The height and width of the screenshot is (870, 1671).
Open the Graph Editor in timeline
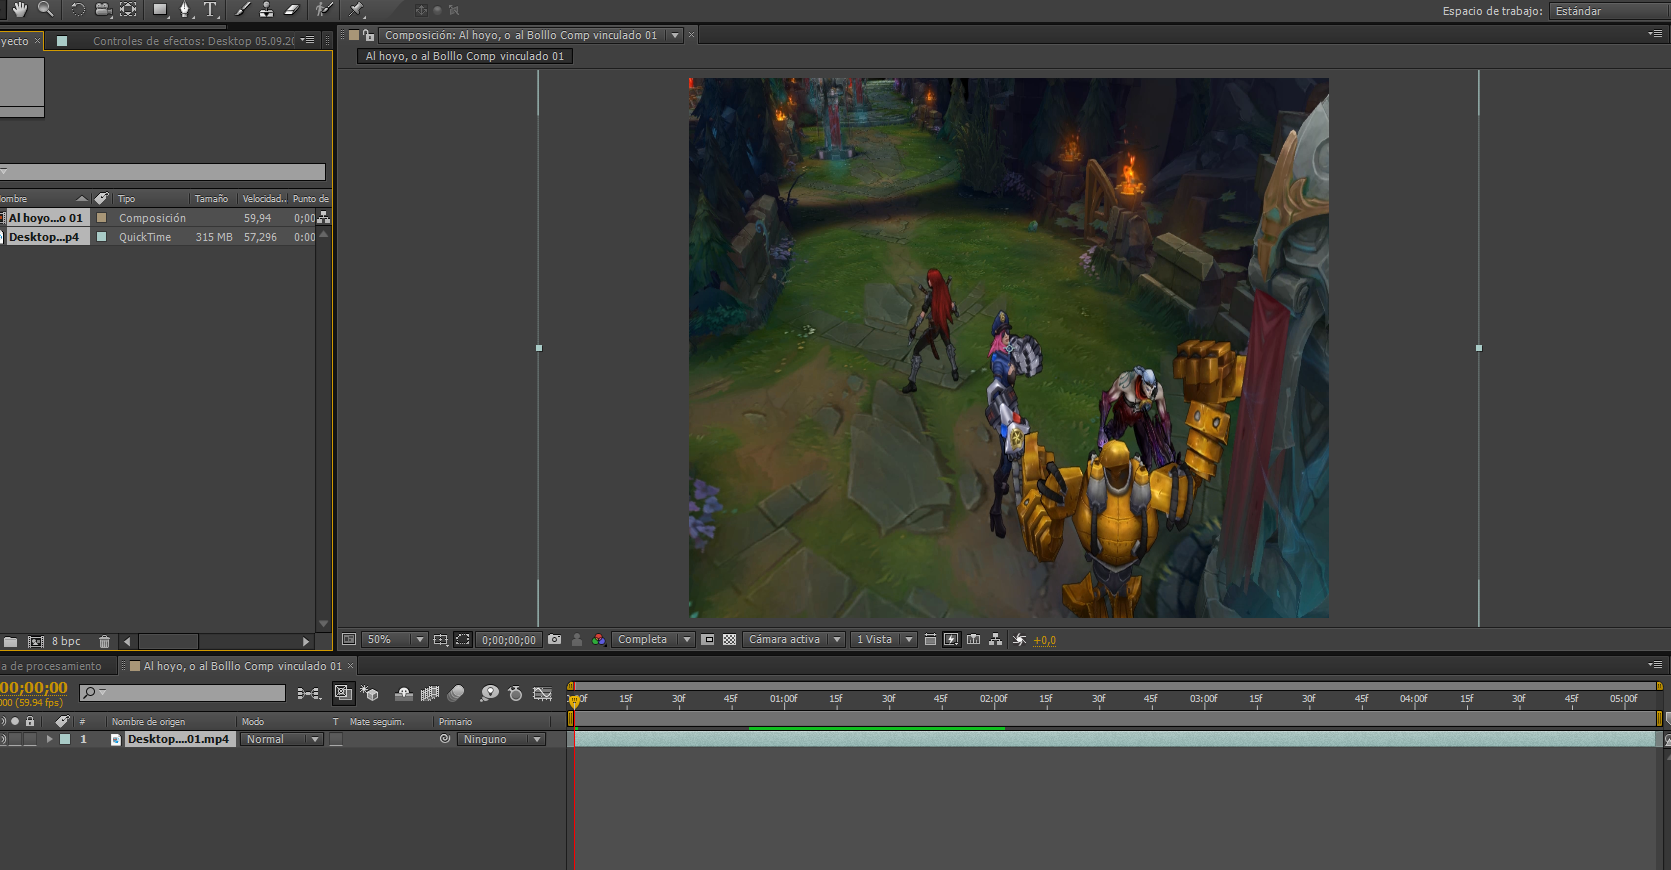(542, 693)
